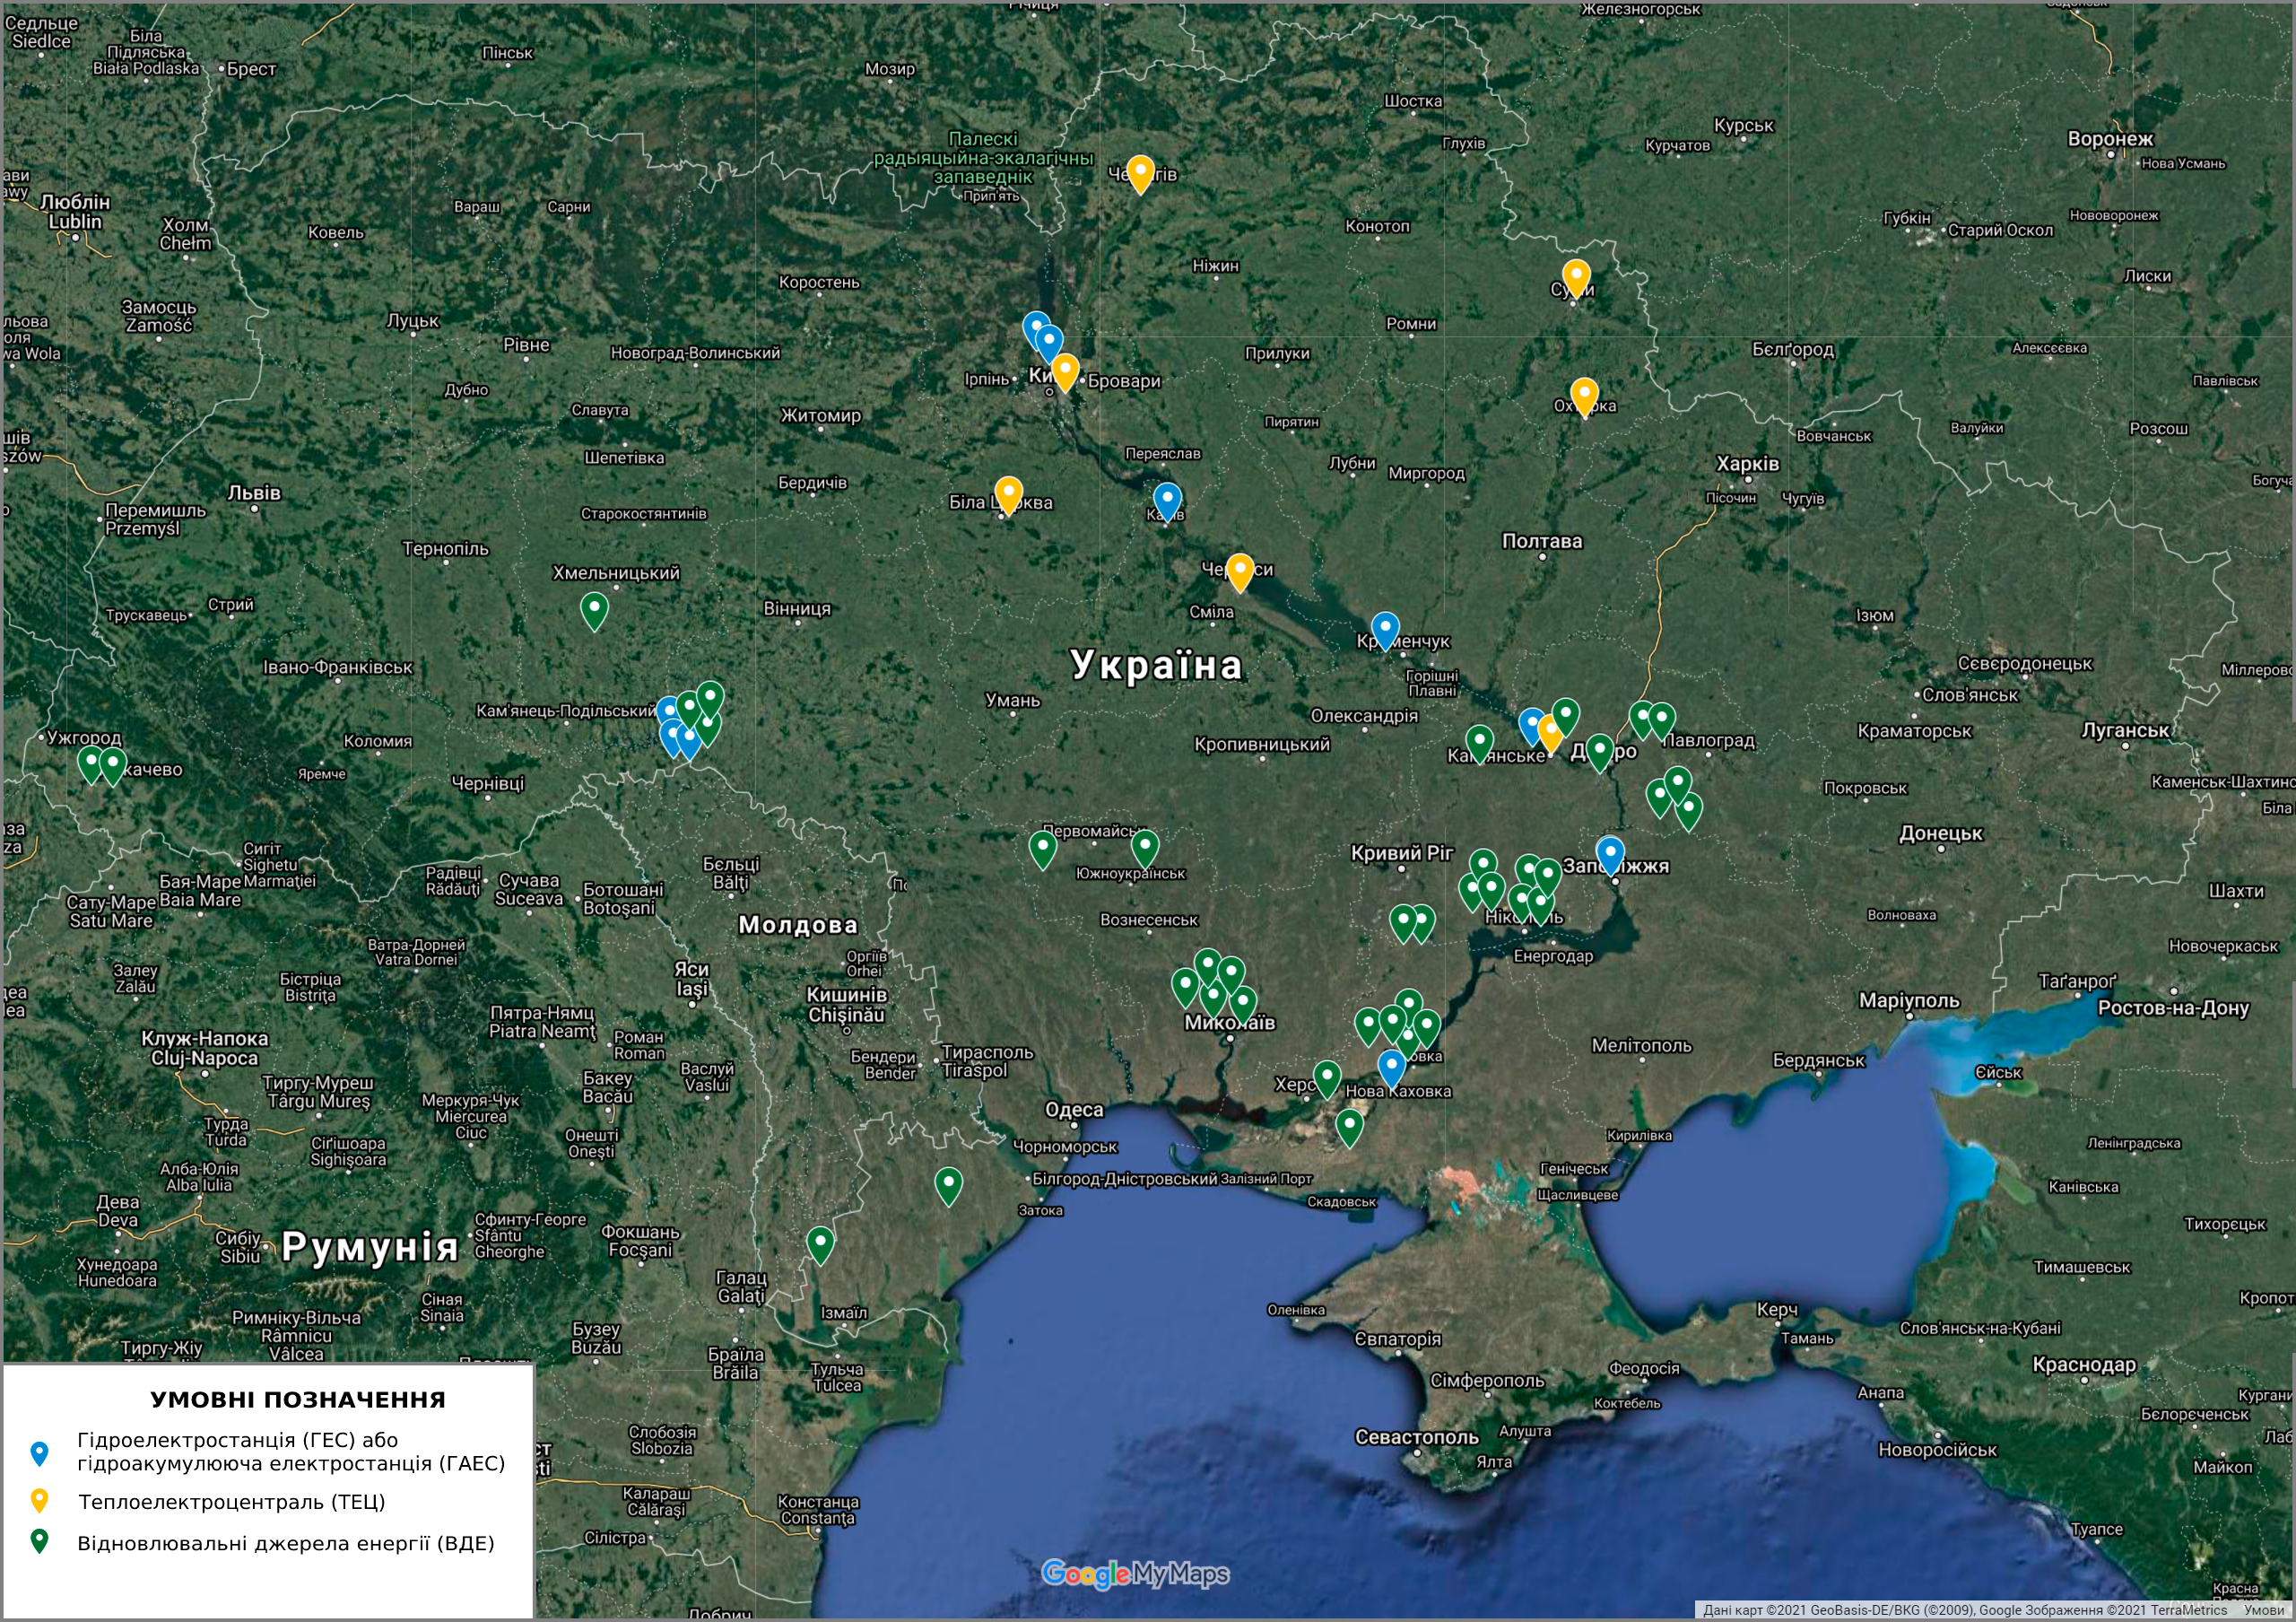Click the Теплоелектроцентраль (ТЕЦ) legend text
The image size is (2296, 1622).
coord(232,1502)
